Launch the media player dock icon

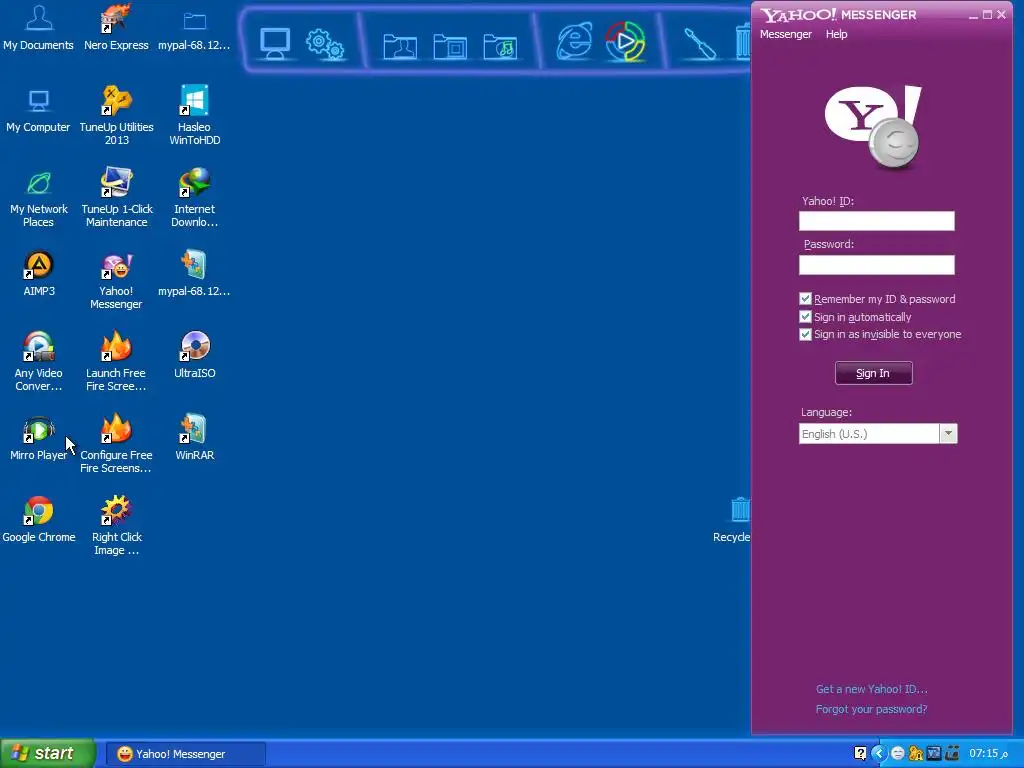[625, 41]
